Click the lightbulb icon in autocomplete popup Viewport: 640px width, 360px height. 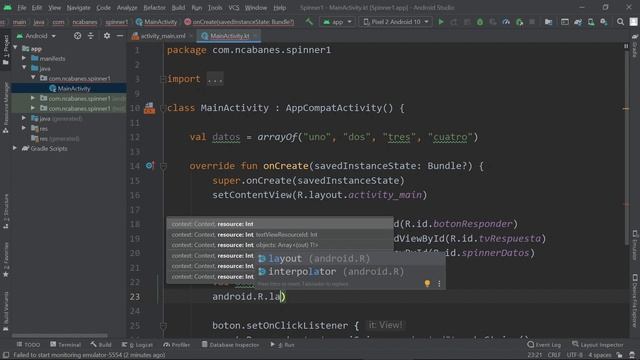[x=427, y=283]
